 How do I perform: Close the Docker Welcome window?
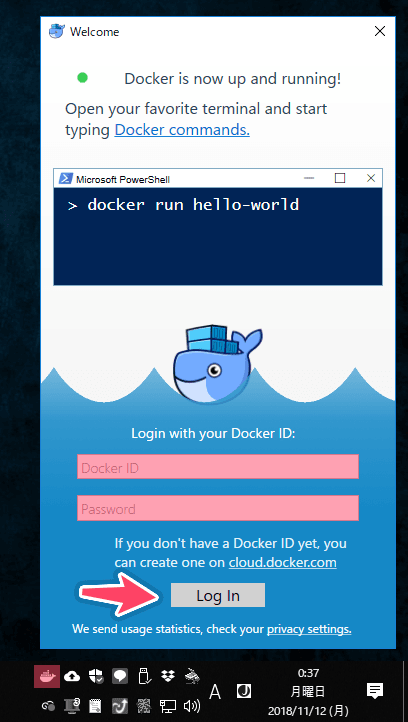[380, 31]
